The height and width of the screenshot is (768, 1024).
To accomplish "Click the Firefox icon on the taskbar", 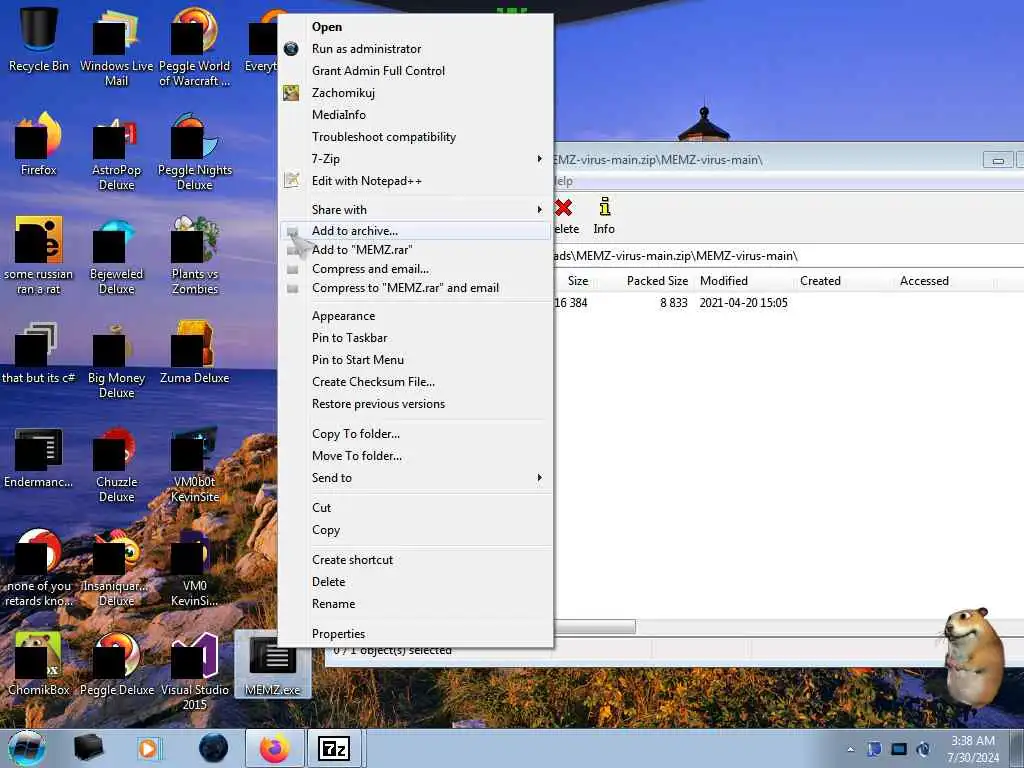I will tap(274, 748).
